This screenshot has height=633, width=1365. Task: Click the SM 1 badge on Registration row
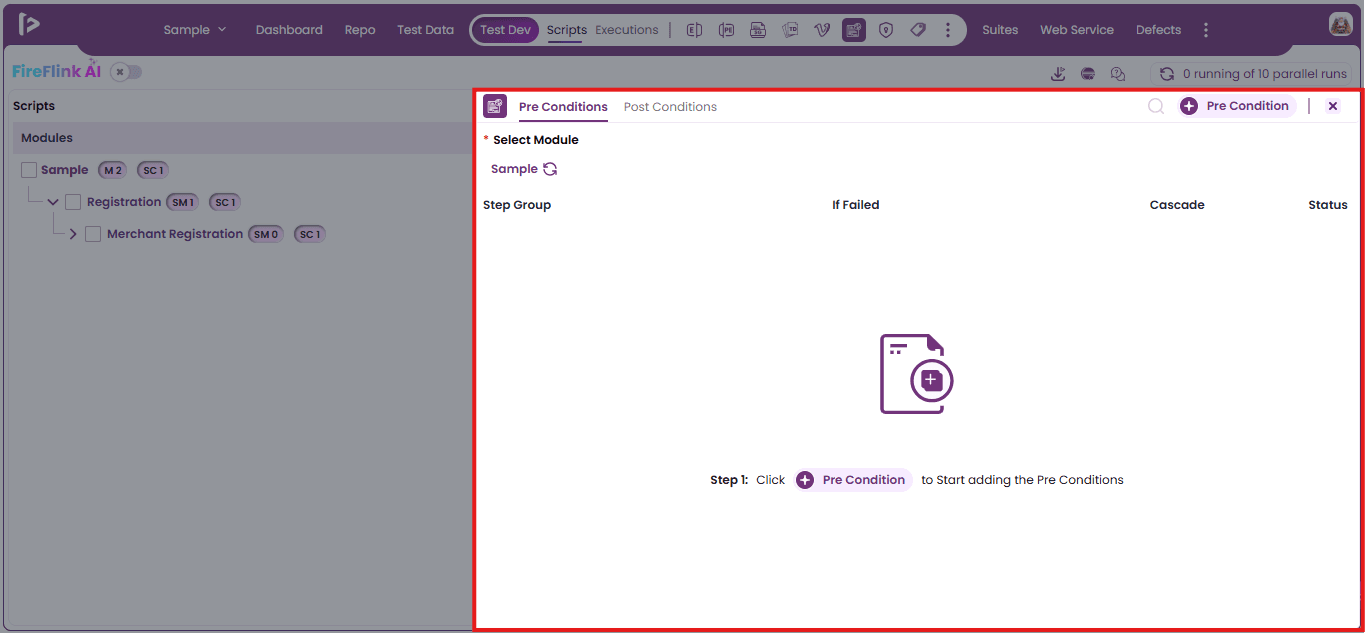182,202
